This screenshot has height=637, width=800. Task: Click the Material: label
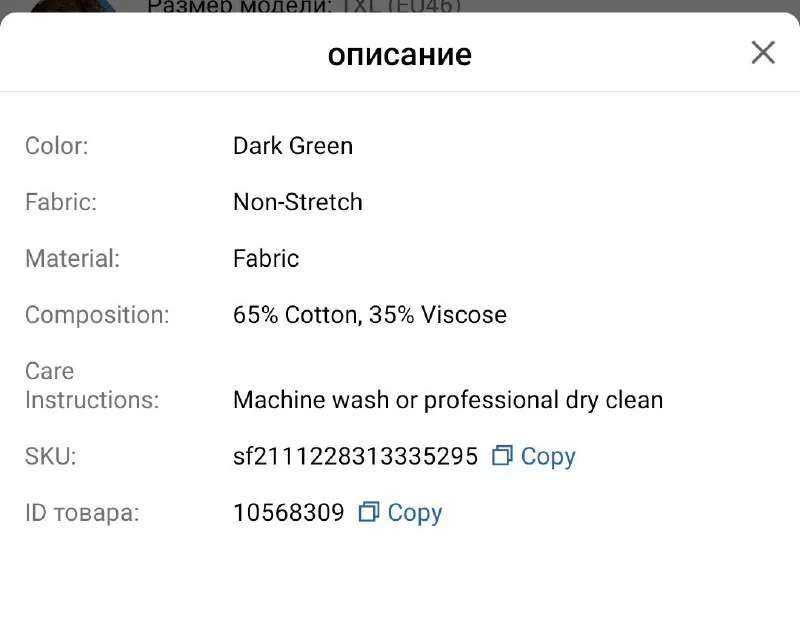tap(72, 258)
